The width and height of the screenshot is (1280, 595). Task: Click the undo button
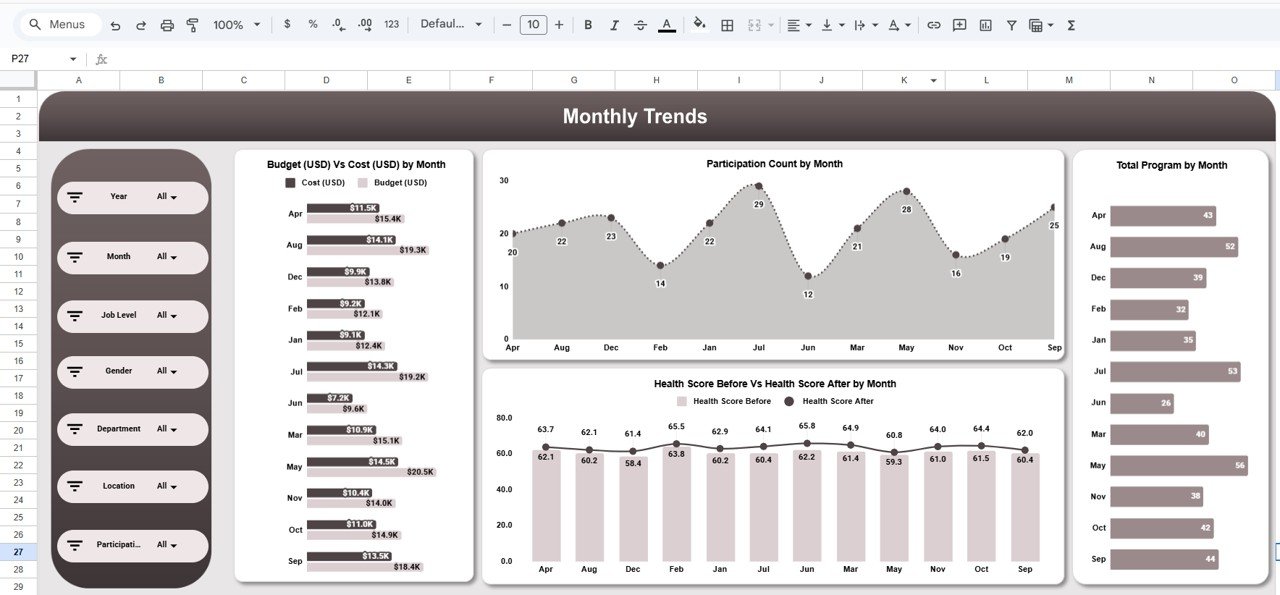pyautogui.click(x=116, y=24)
